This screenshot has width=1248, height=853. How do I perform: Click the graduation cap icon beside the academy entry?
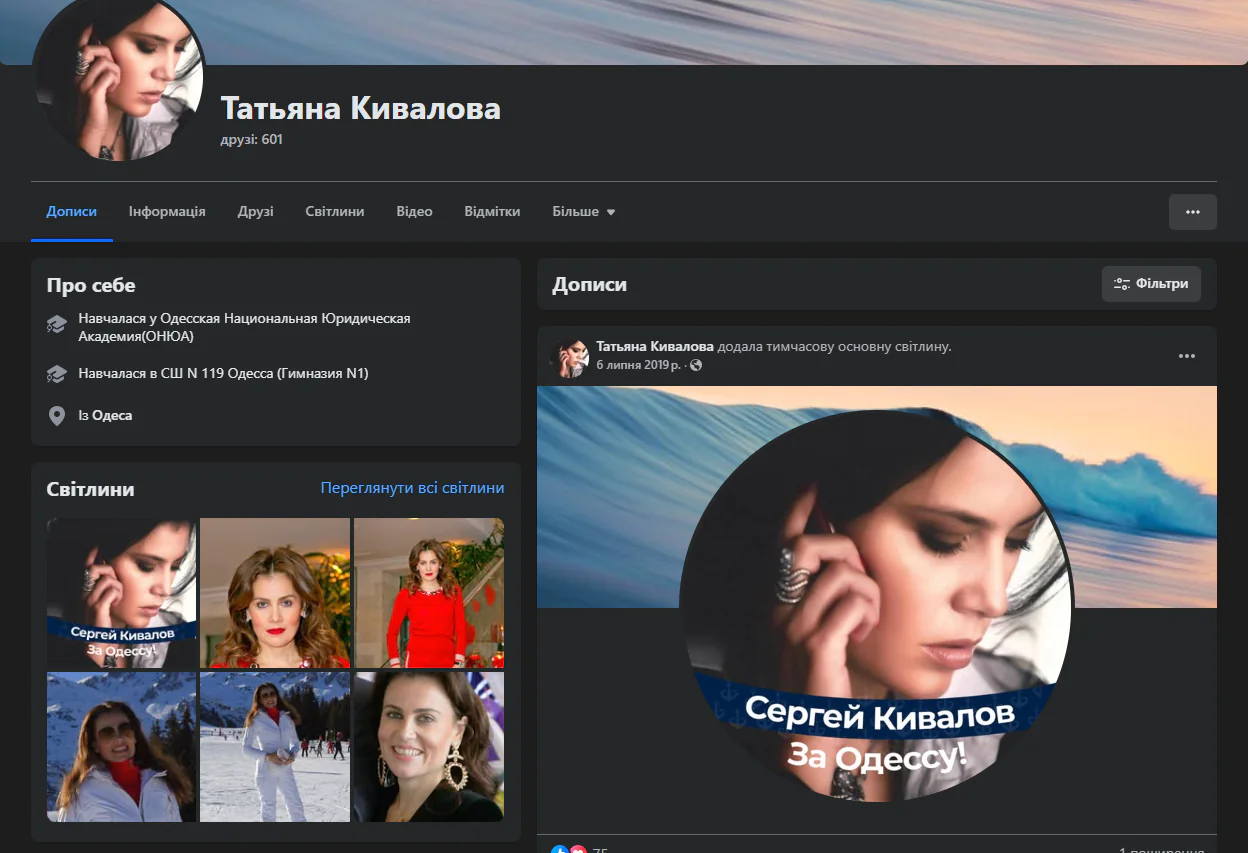click(57, 326)
